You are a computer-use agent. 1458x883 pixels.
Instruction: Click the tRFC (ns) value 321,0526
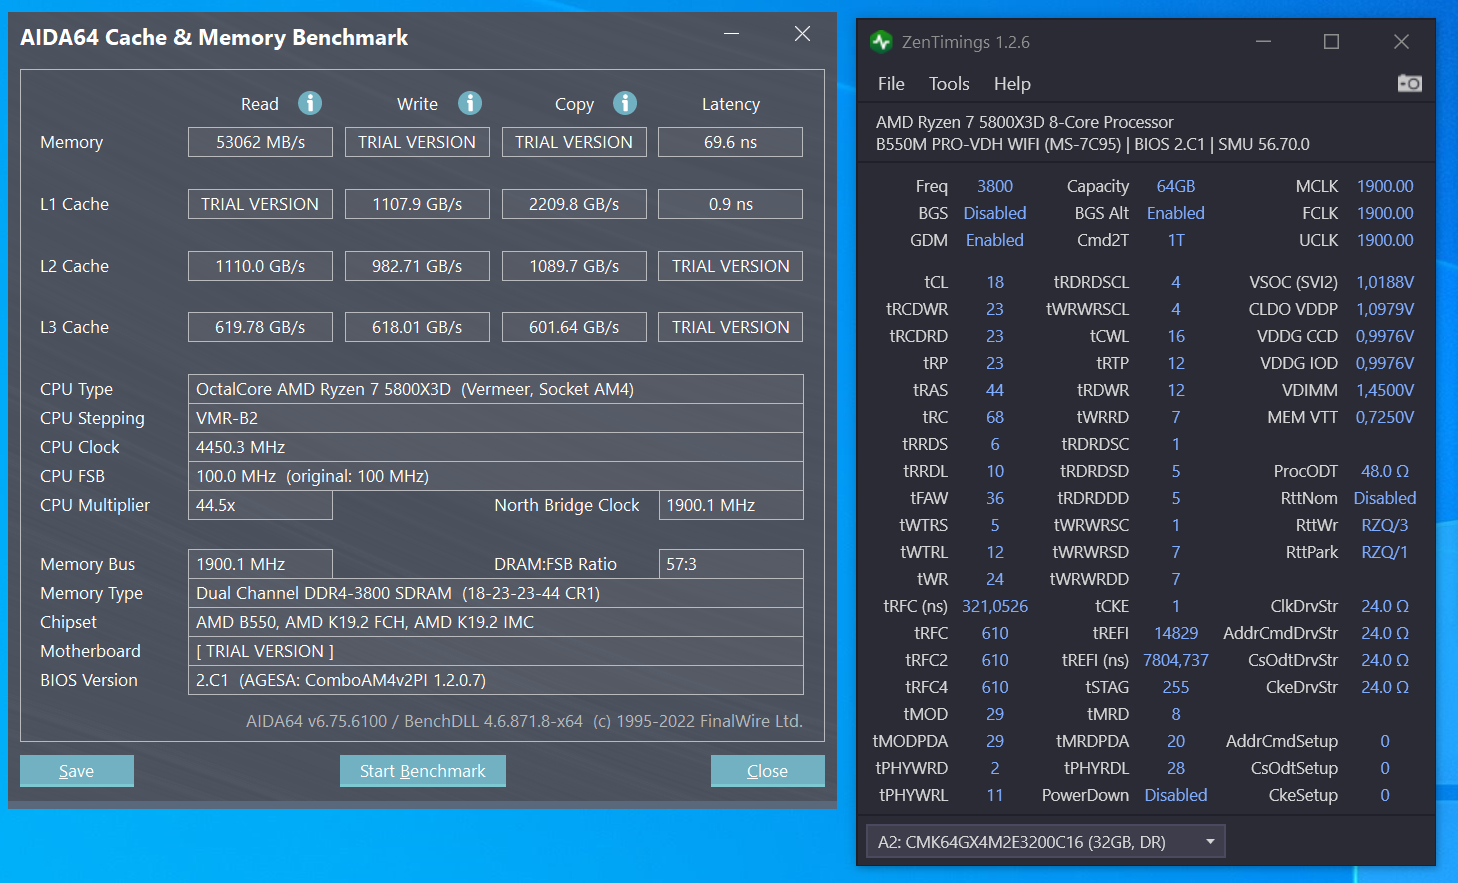point(995,606)
